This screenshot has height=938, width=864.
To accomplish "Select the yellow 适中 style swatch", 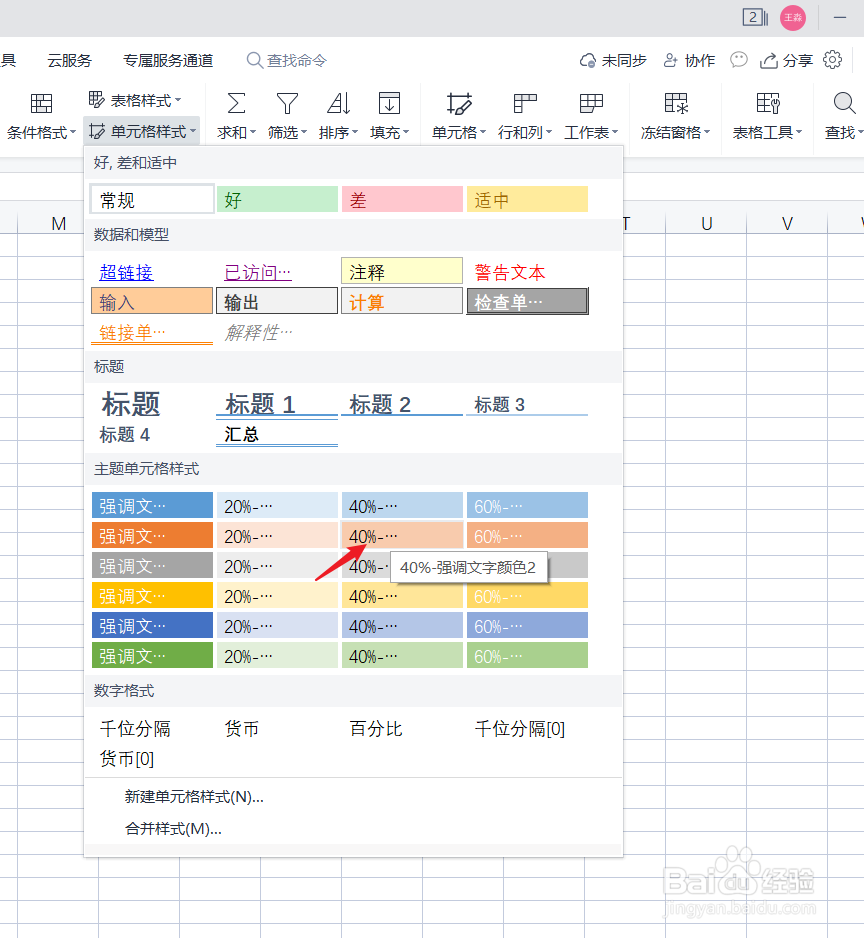I will (527, 199).
